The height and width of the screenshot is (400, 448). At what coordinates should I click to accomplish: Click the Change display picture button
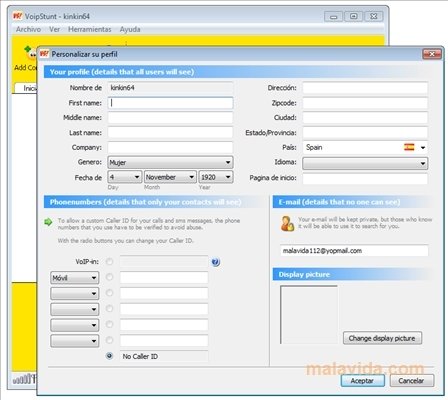point(382,338)
